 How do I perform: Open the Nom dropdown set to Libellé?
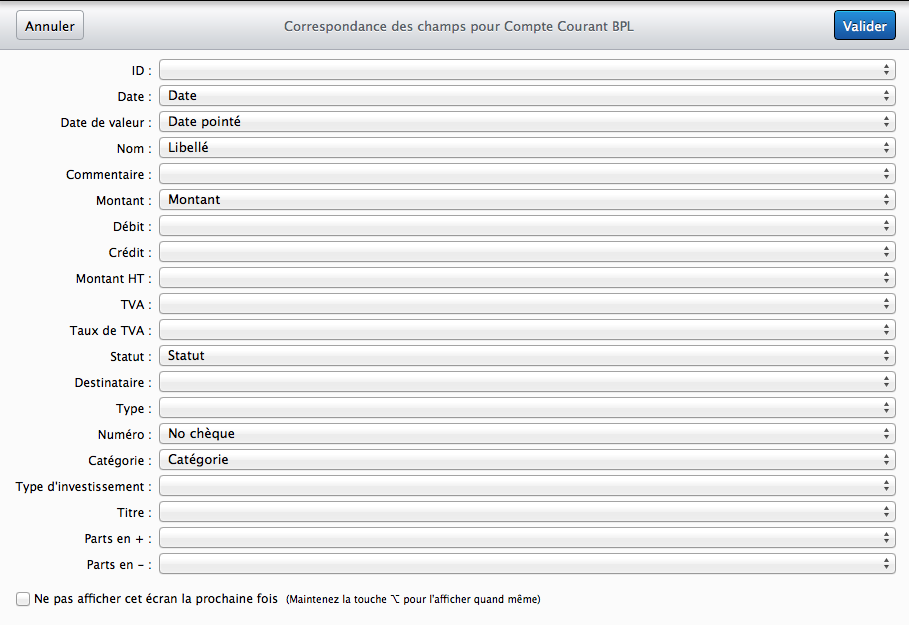[527, 148]
